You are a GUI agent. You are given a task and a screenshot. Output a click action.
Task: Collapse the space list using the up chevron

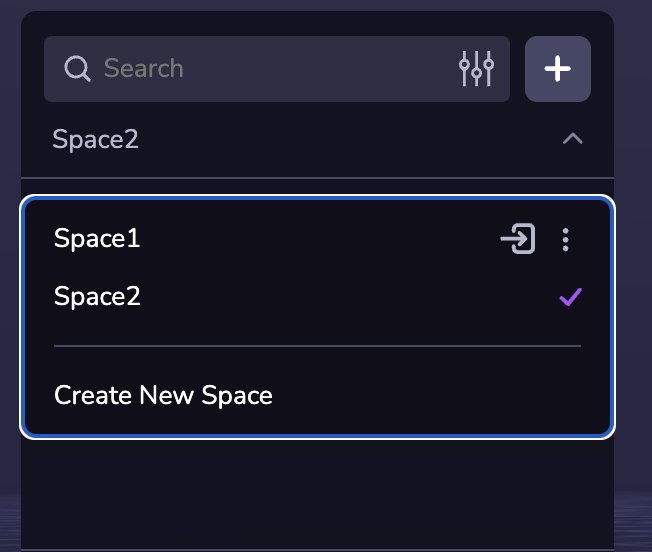click(572, 139)
